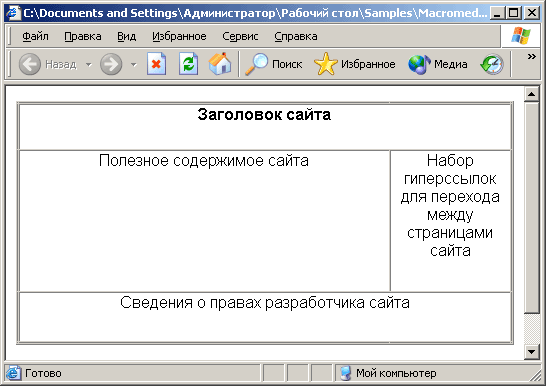Click the vertical scrollbar down arrow
Image resolution: width=546 pixels, height=386 pixels.
pyautogui.click(x=531, y=351)
